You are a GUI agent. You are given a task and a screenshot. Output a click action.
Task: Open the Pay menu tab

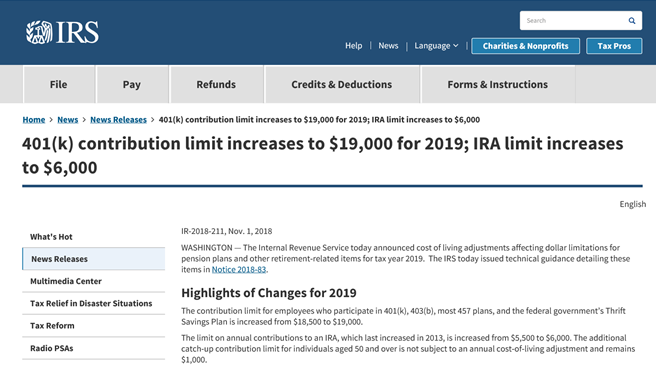pos(132,84)
